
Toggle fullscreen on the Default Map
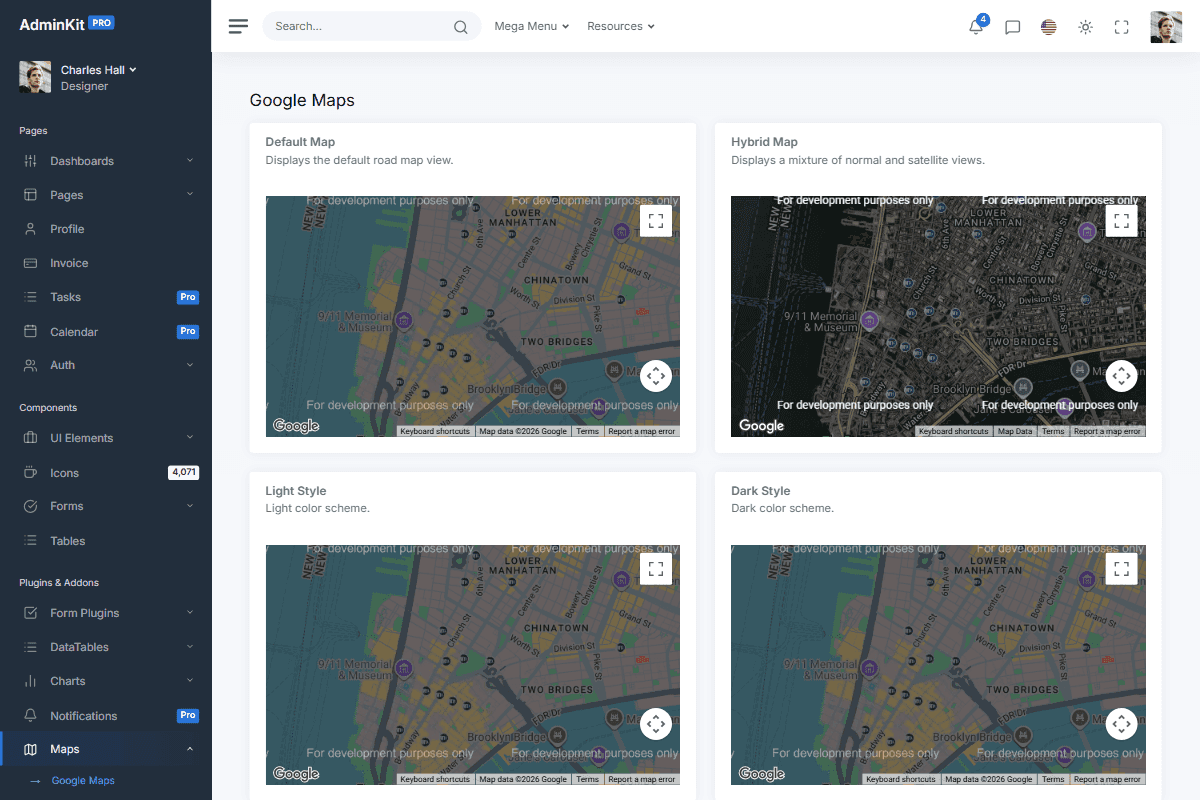[656, 221]
